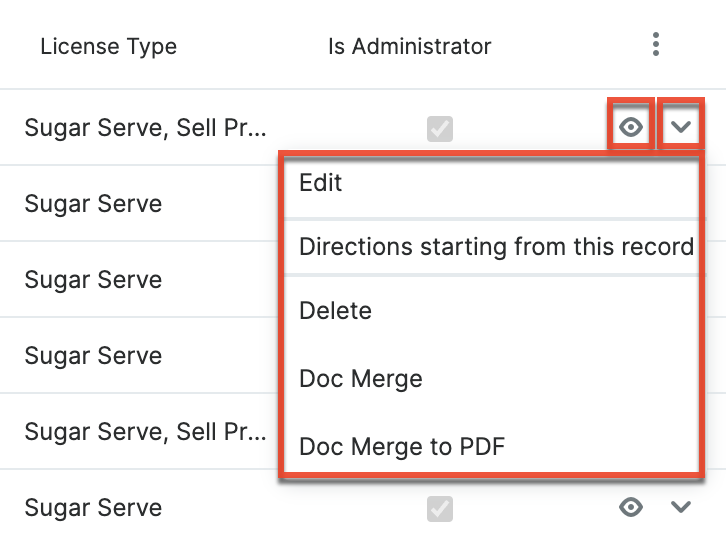Image resolution: width=726 pixels, height=540 pixels.
Task: Preview the first row record with eye icon
Action: click(x=631, y=127)
